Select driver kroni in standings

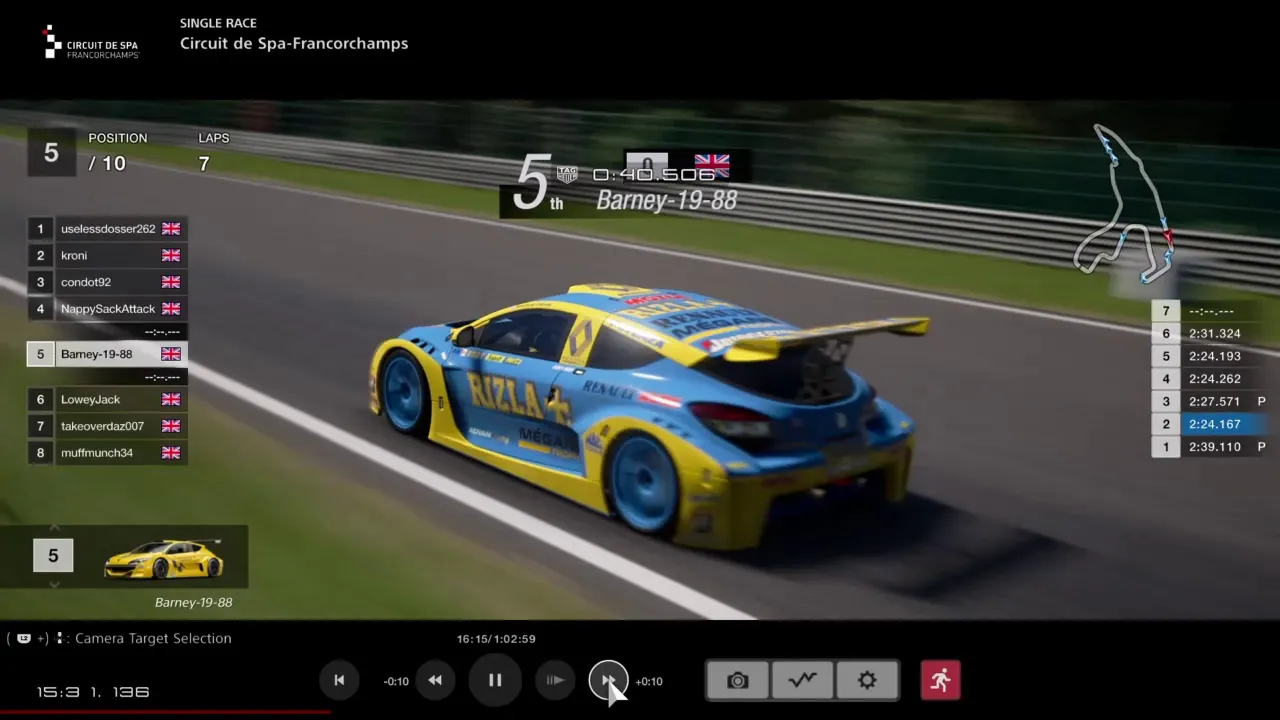(107, 256)
